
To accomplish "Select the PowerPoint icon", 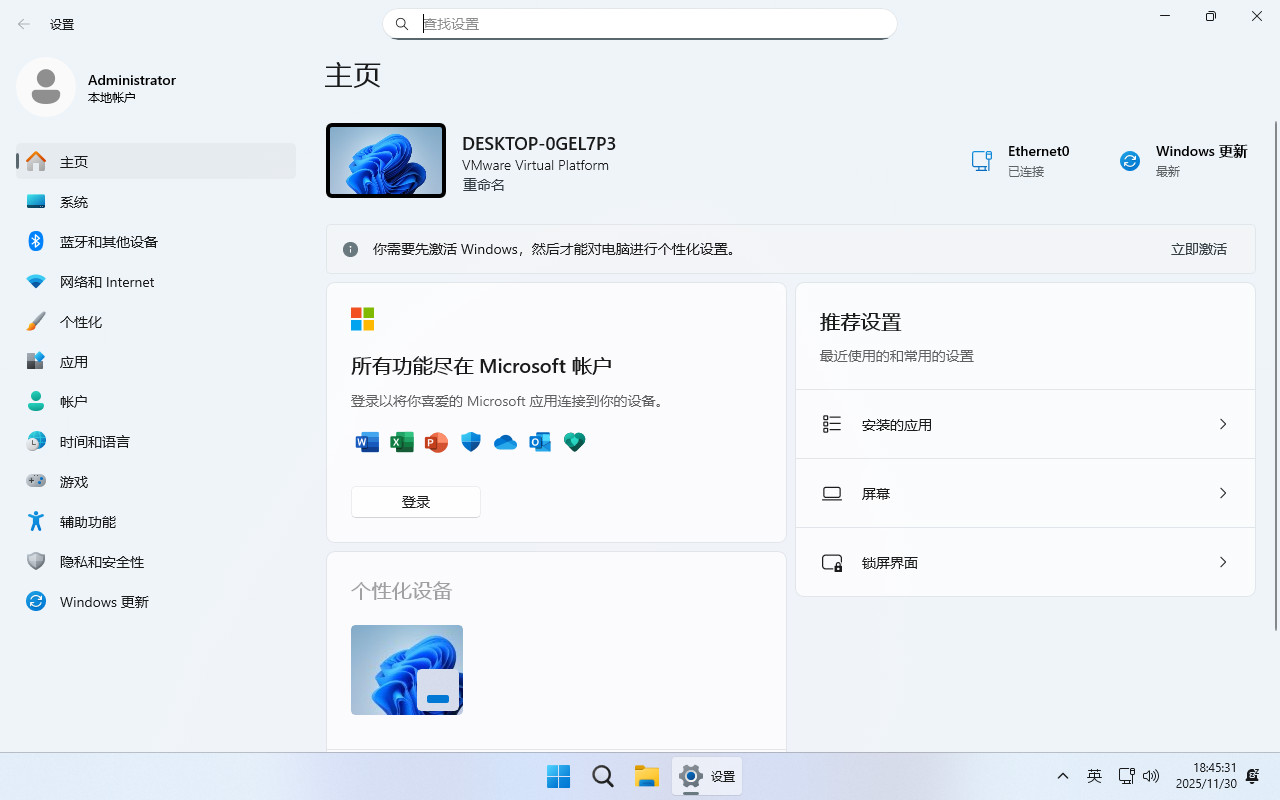I will [436, 442].
